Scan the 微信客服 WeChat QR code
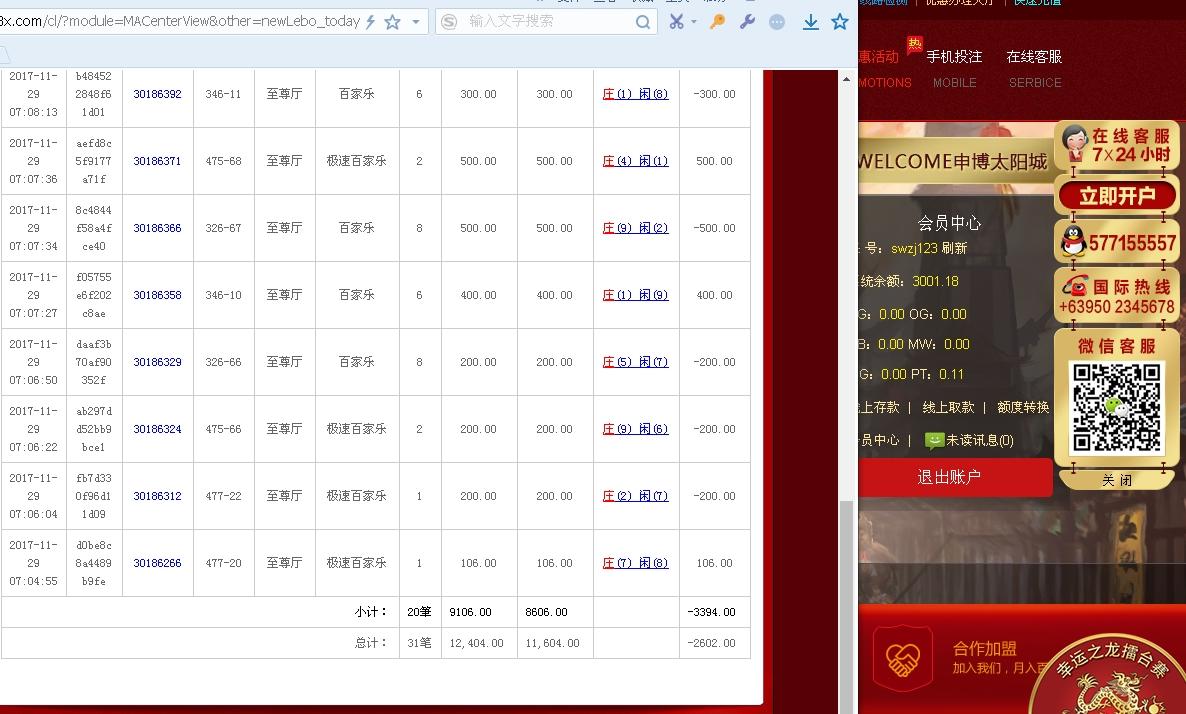 click(x=1115, y=407)
